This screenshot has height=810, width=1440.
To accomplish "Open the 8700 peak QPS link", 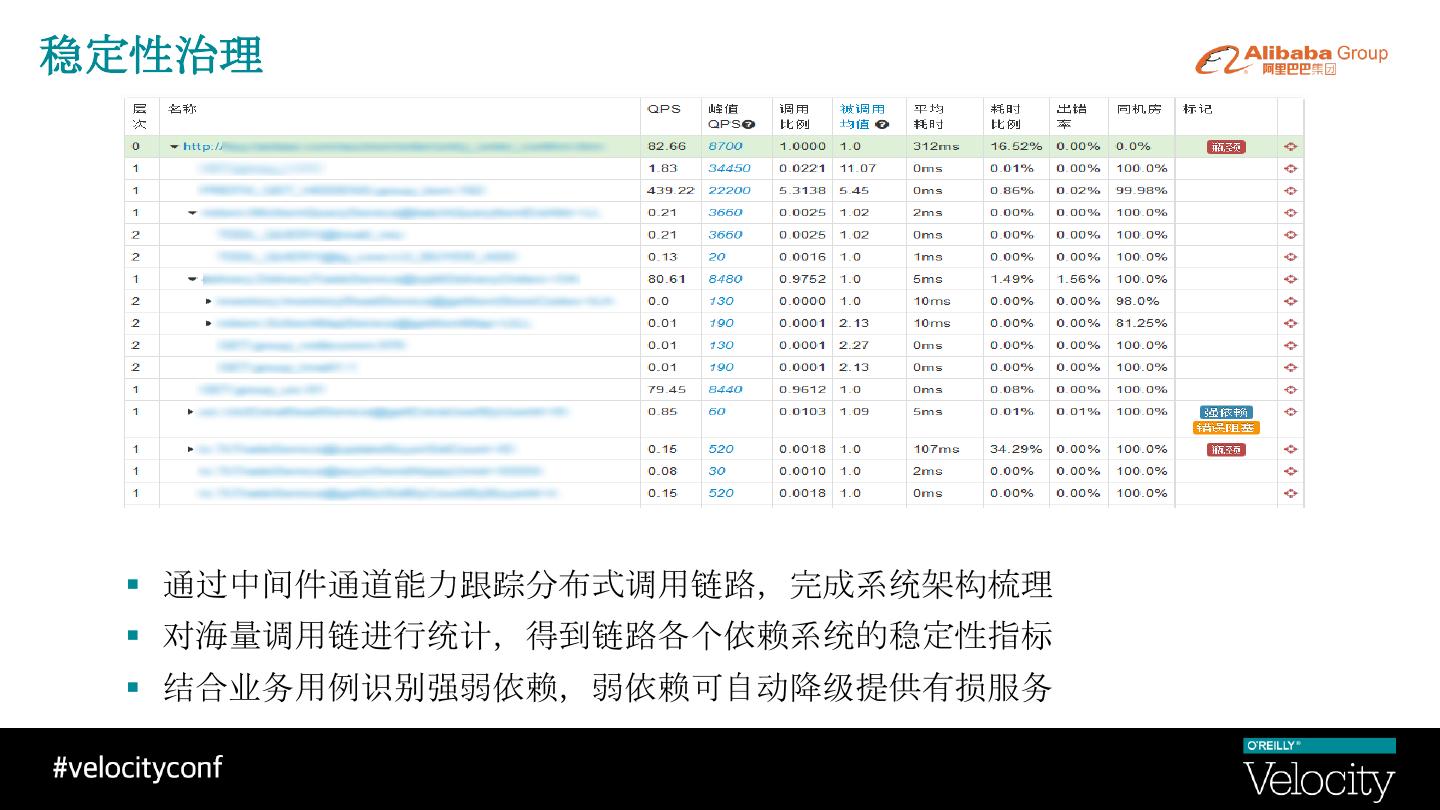I will [725, 146].
